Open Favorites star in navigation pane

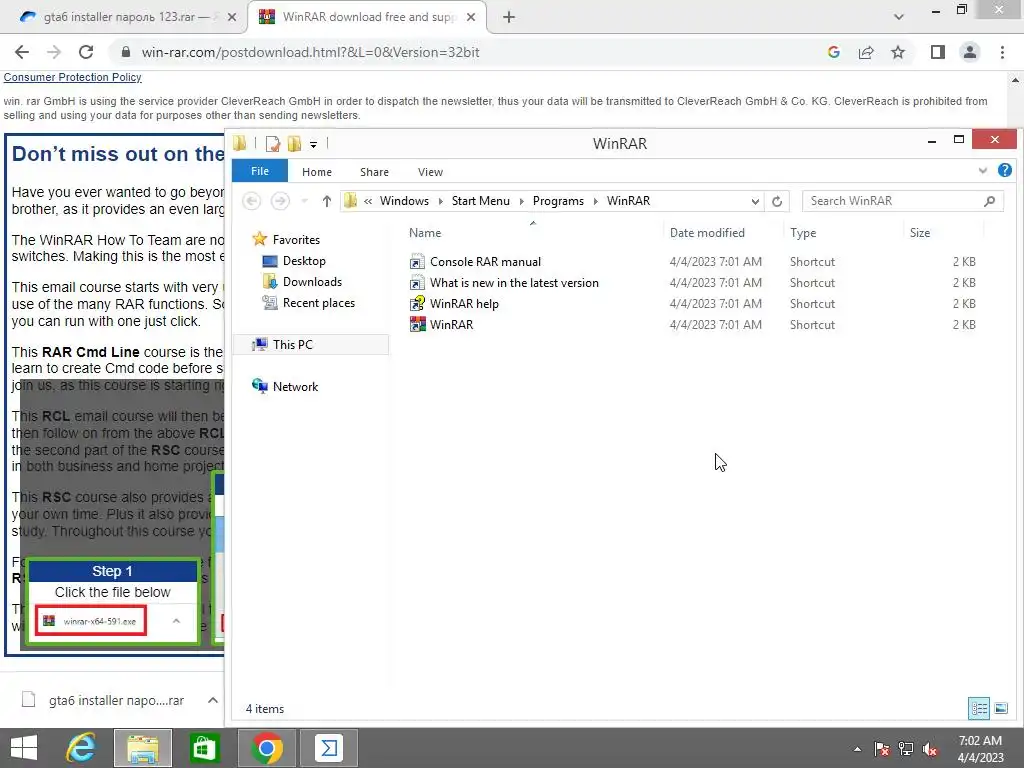tap(259, 240)
